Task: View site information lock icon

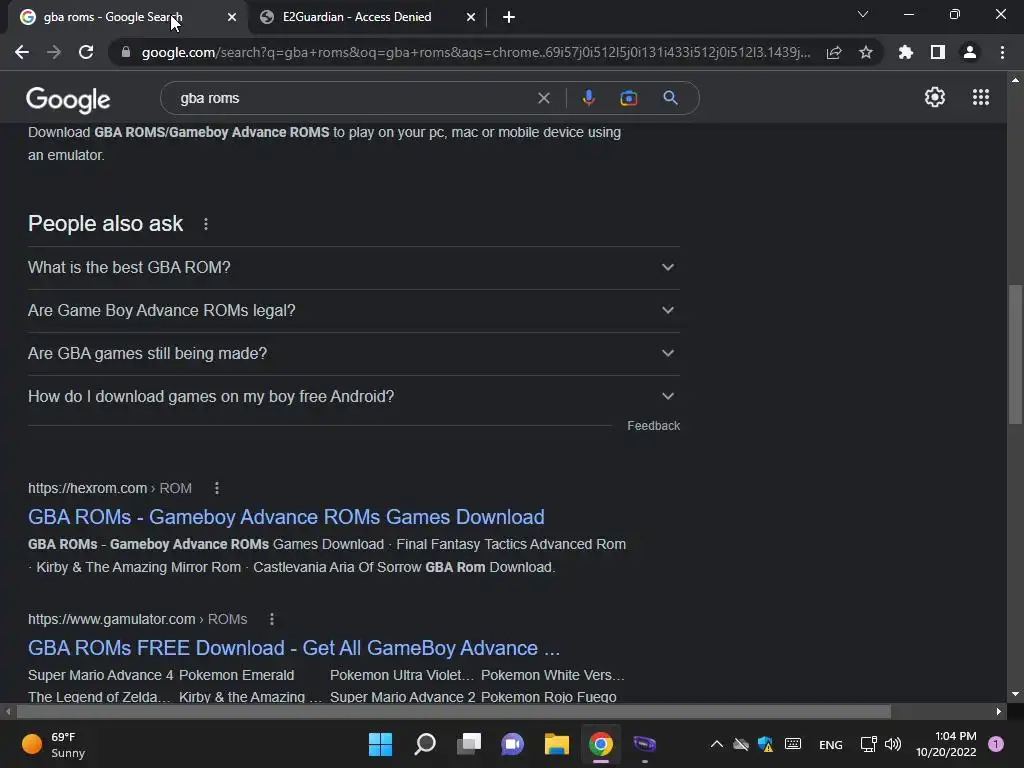Action: (126, 52)
